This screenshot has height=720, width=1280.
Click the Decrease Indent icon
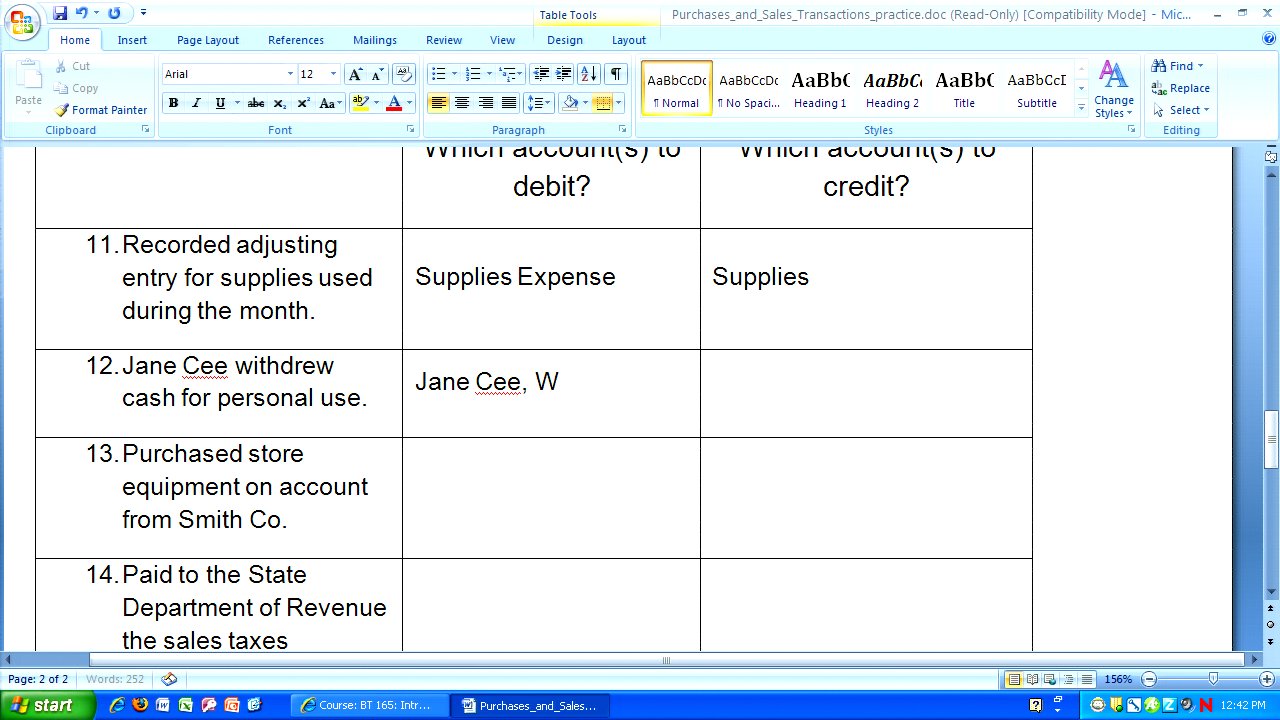click(541, 74)
